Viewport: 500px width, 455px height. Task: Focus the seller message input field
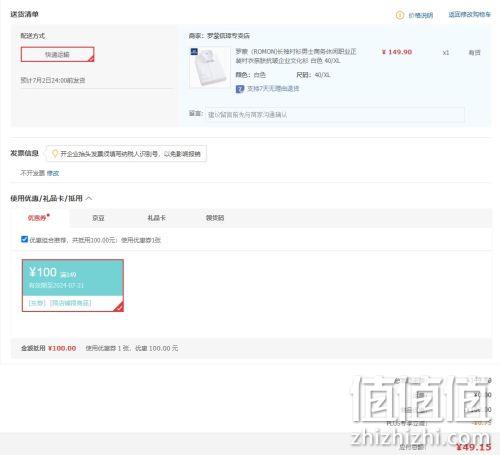[x=335, y=115]
